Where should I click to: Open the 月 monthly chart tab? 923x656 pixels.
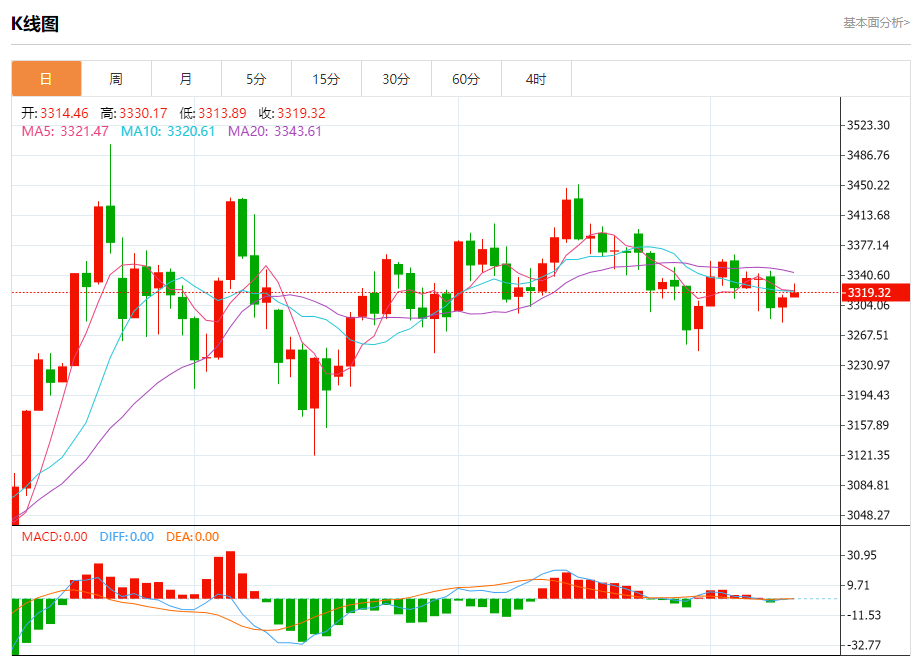tap(186, 79)
